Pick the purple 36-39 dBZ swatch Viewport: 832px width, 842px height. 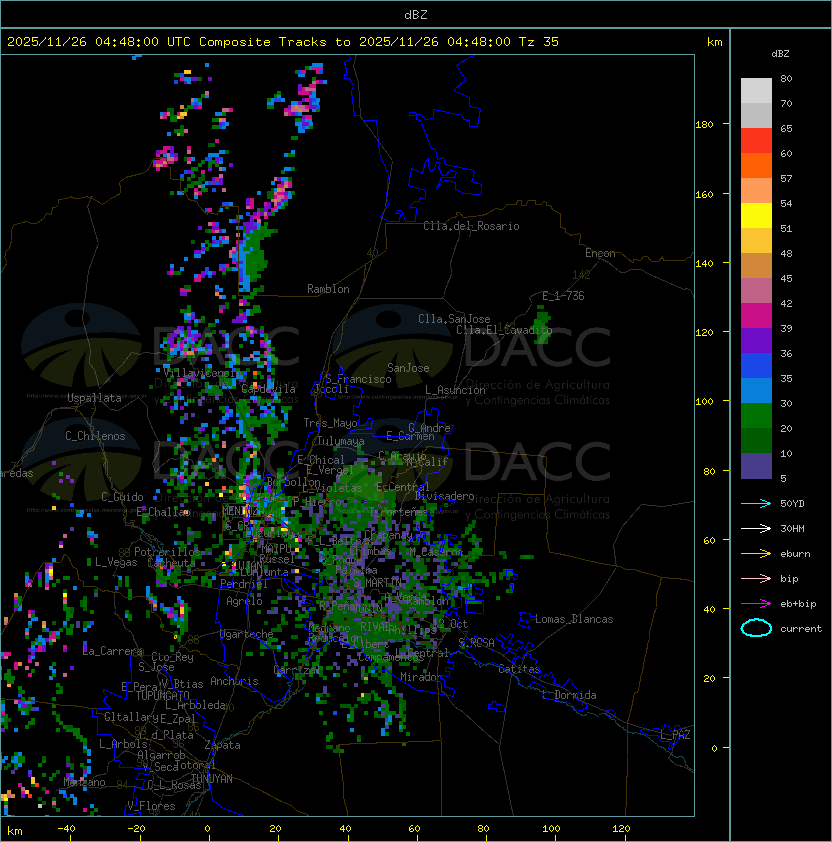point(756,340)
